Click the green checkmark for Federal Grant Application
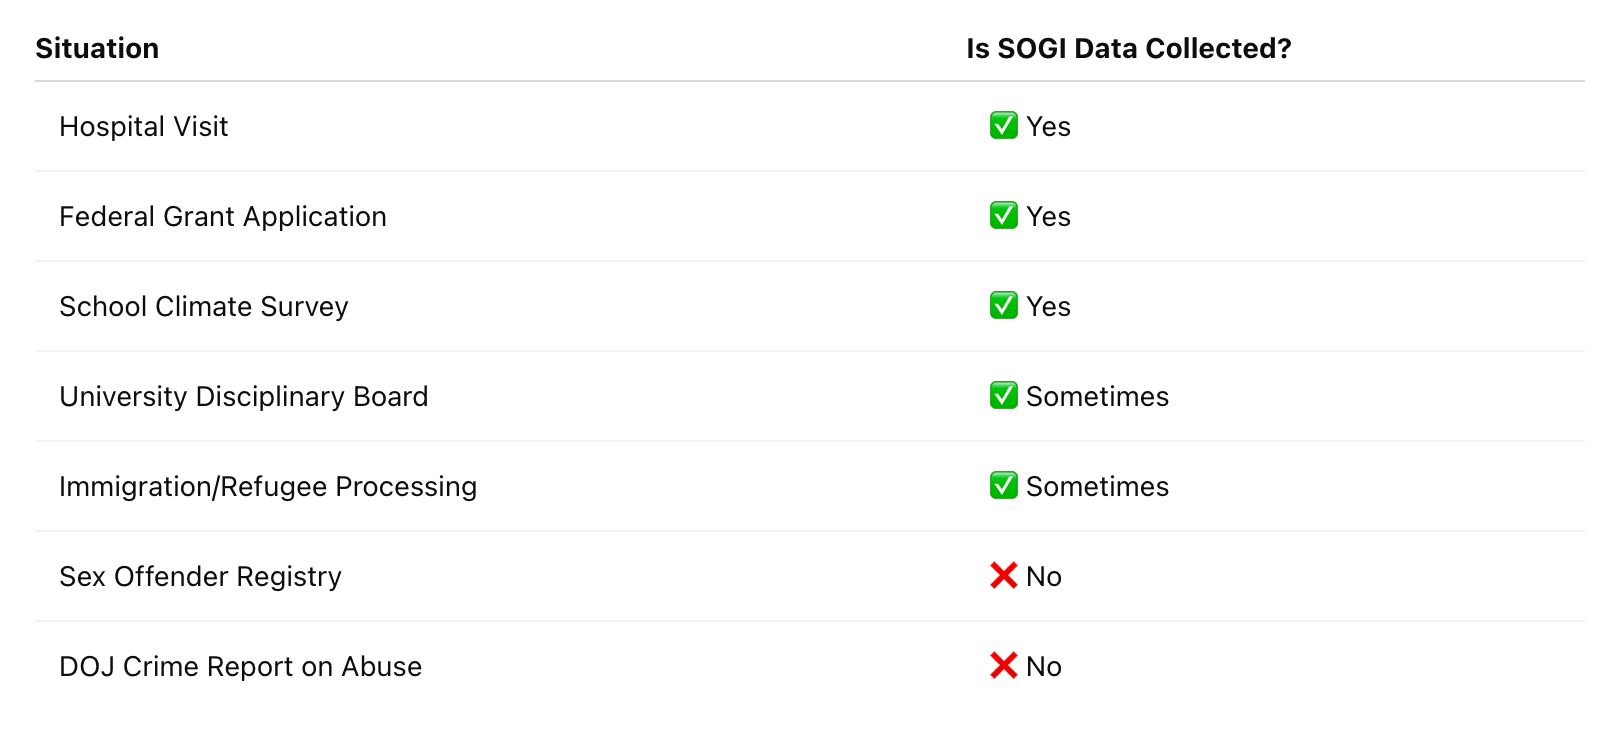This screenshot has height=742, width=1614. pos(1003,216)
